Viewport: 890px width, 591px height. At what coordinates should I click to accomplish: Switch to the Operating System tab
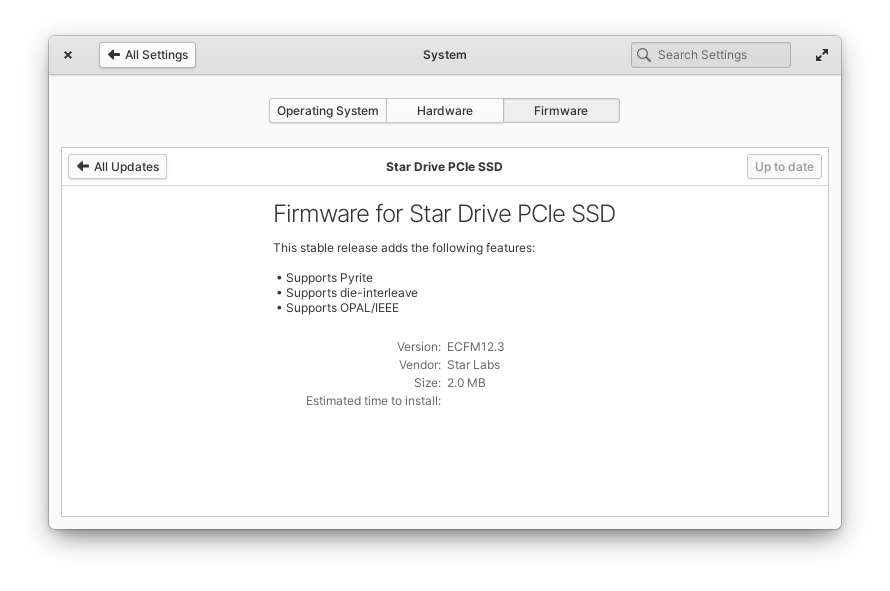[327, 111]
